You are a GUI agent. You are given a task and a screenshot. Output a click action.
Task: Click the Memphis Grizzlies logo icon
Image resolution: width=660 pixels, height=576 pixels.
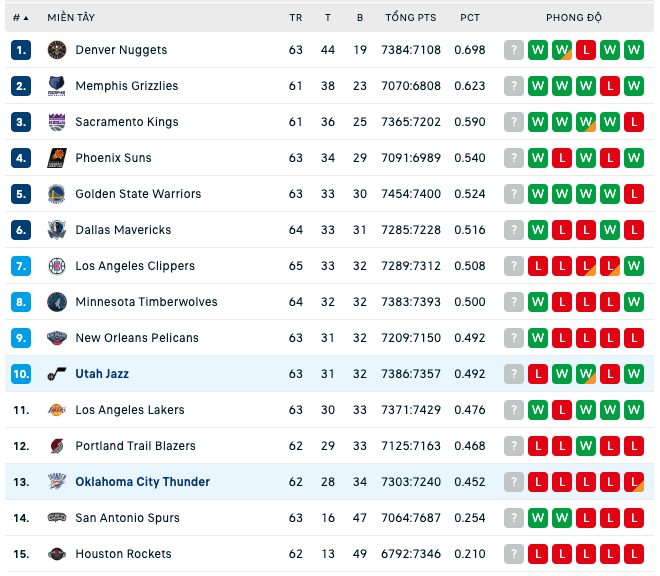click(57, 86)
